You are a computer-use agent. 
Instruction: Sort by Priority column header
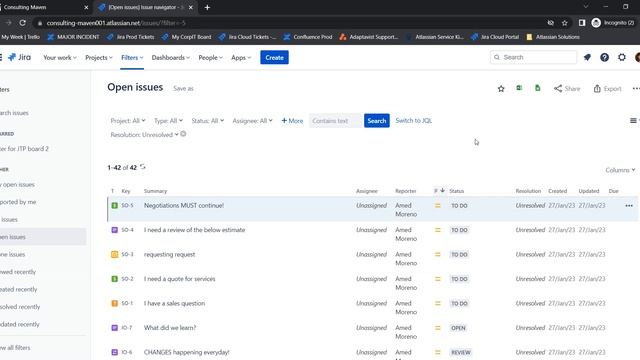(x=439, y=191)
